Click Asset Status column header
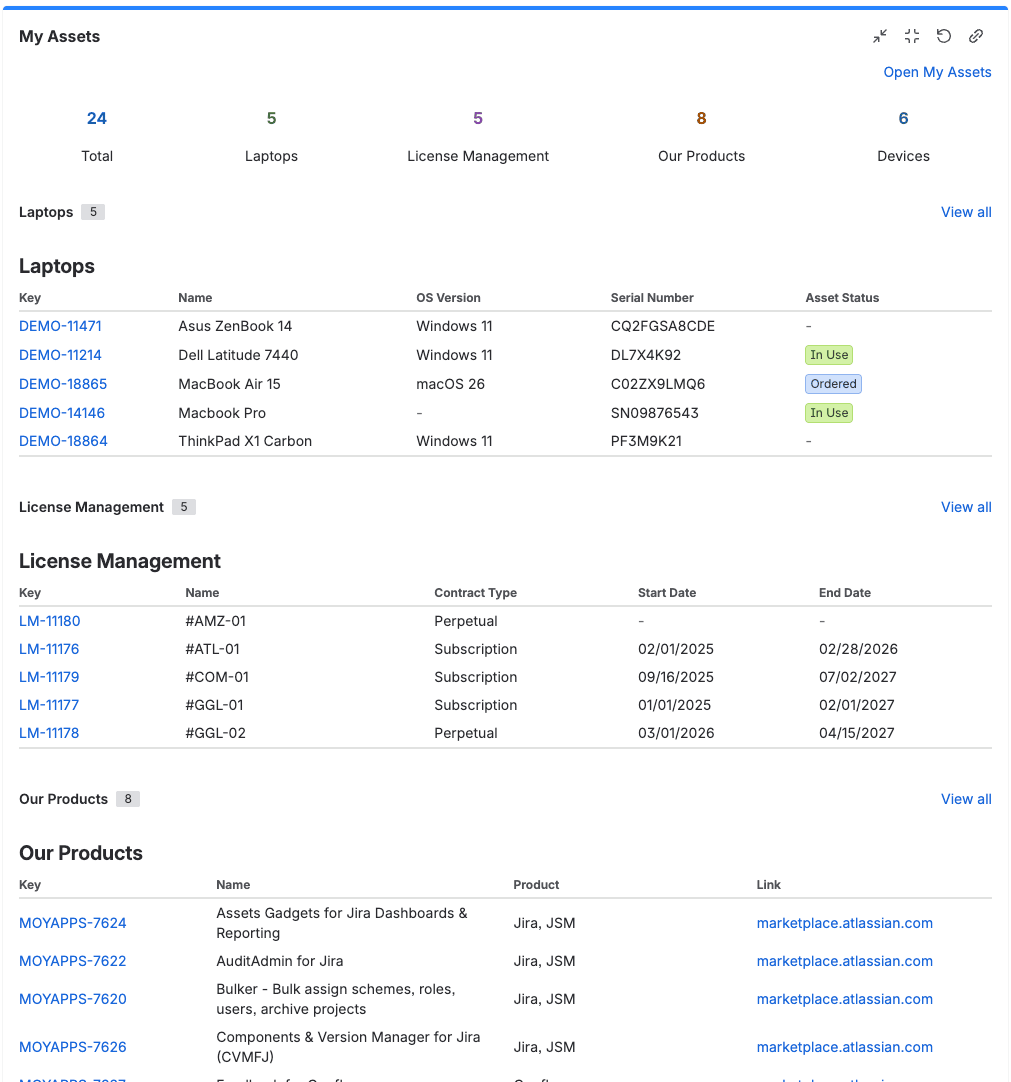This screenshot has height=1082, width=1011. [x=842, y=298]
